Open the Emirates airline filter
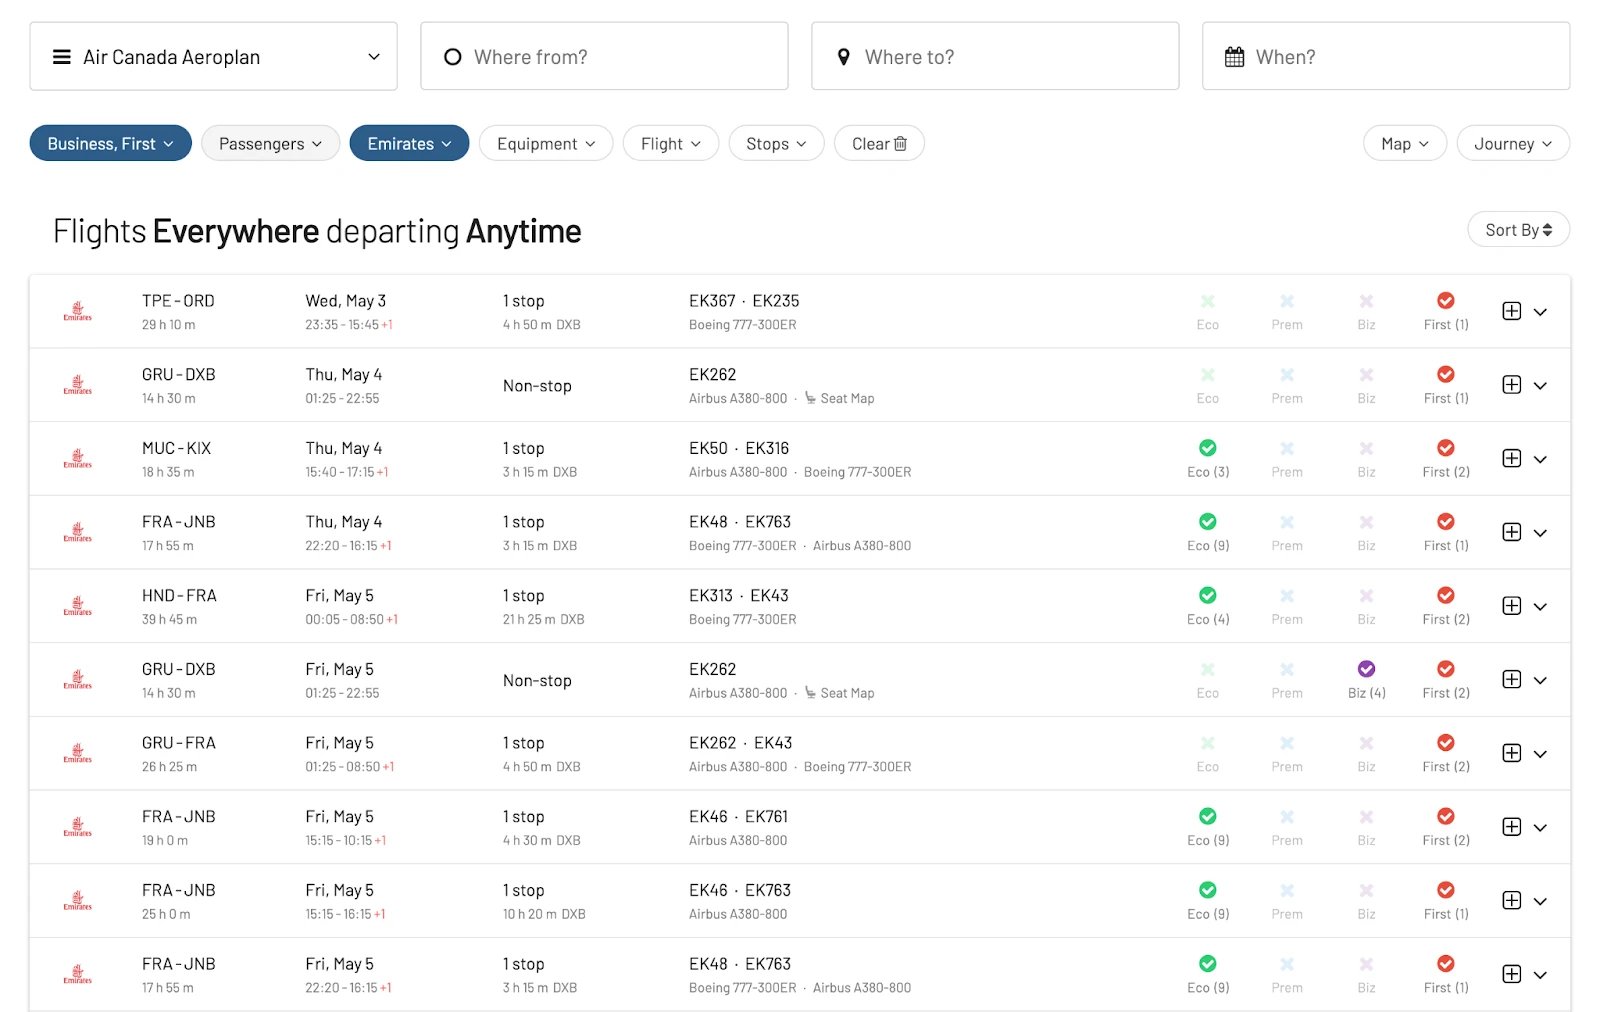 click(x=409, y=143)
